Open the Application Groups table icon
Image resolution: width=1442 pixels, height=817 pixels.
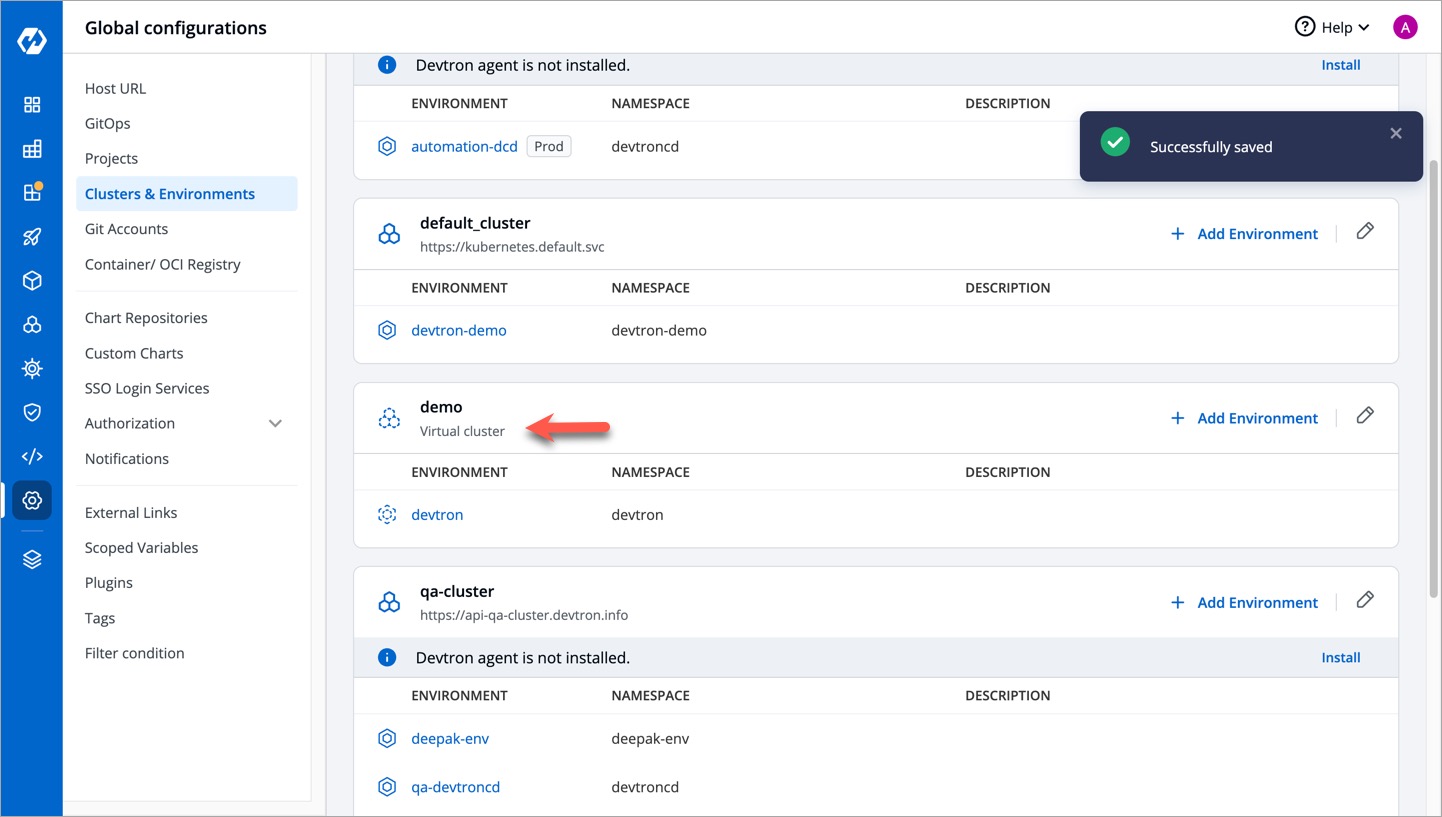[x=32, y=149]
